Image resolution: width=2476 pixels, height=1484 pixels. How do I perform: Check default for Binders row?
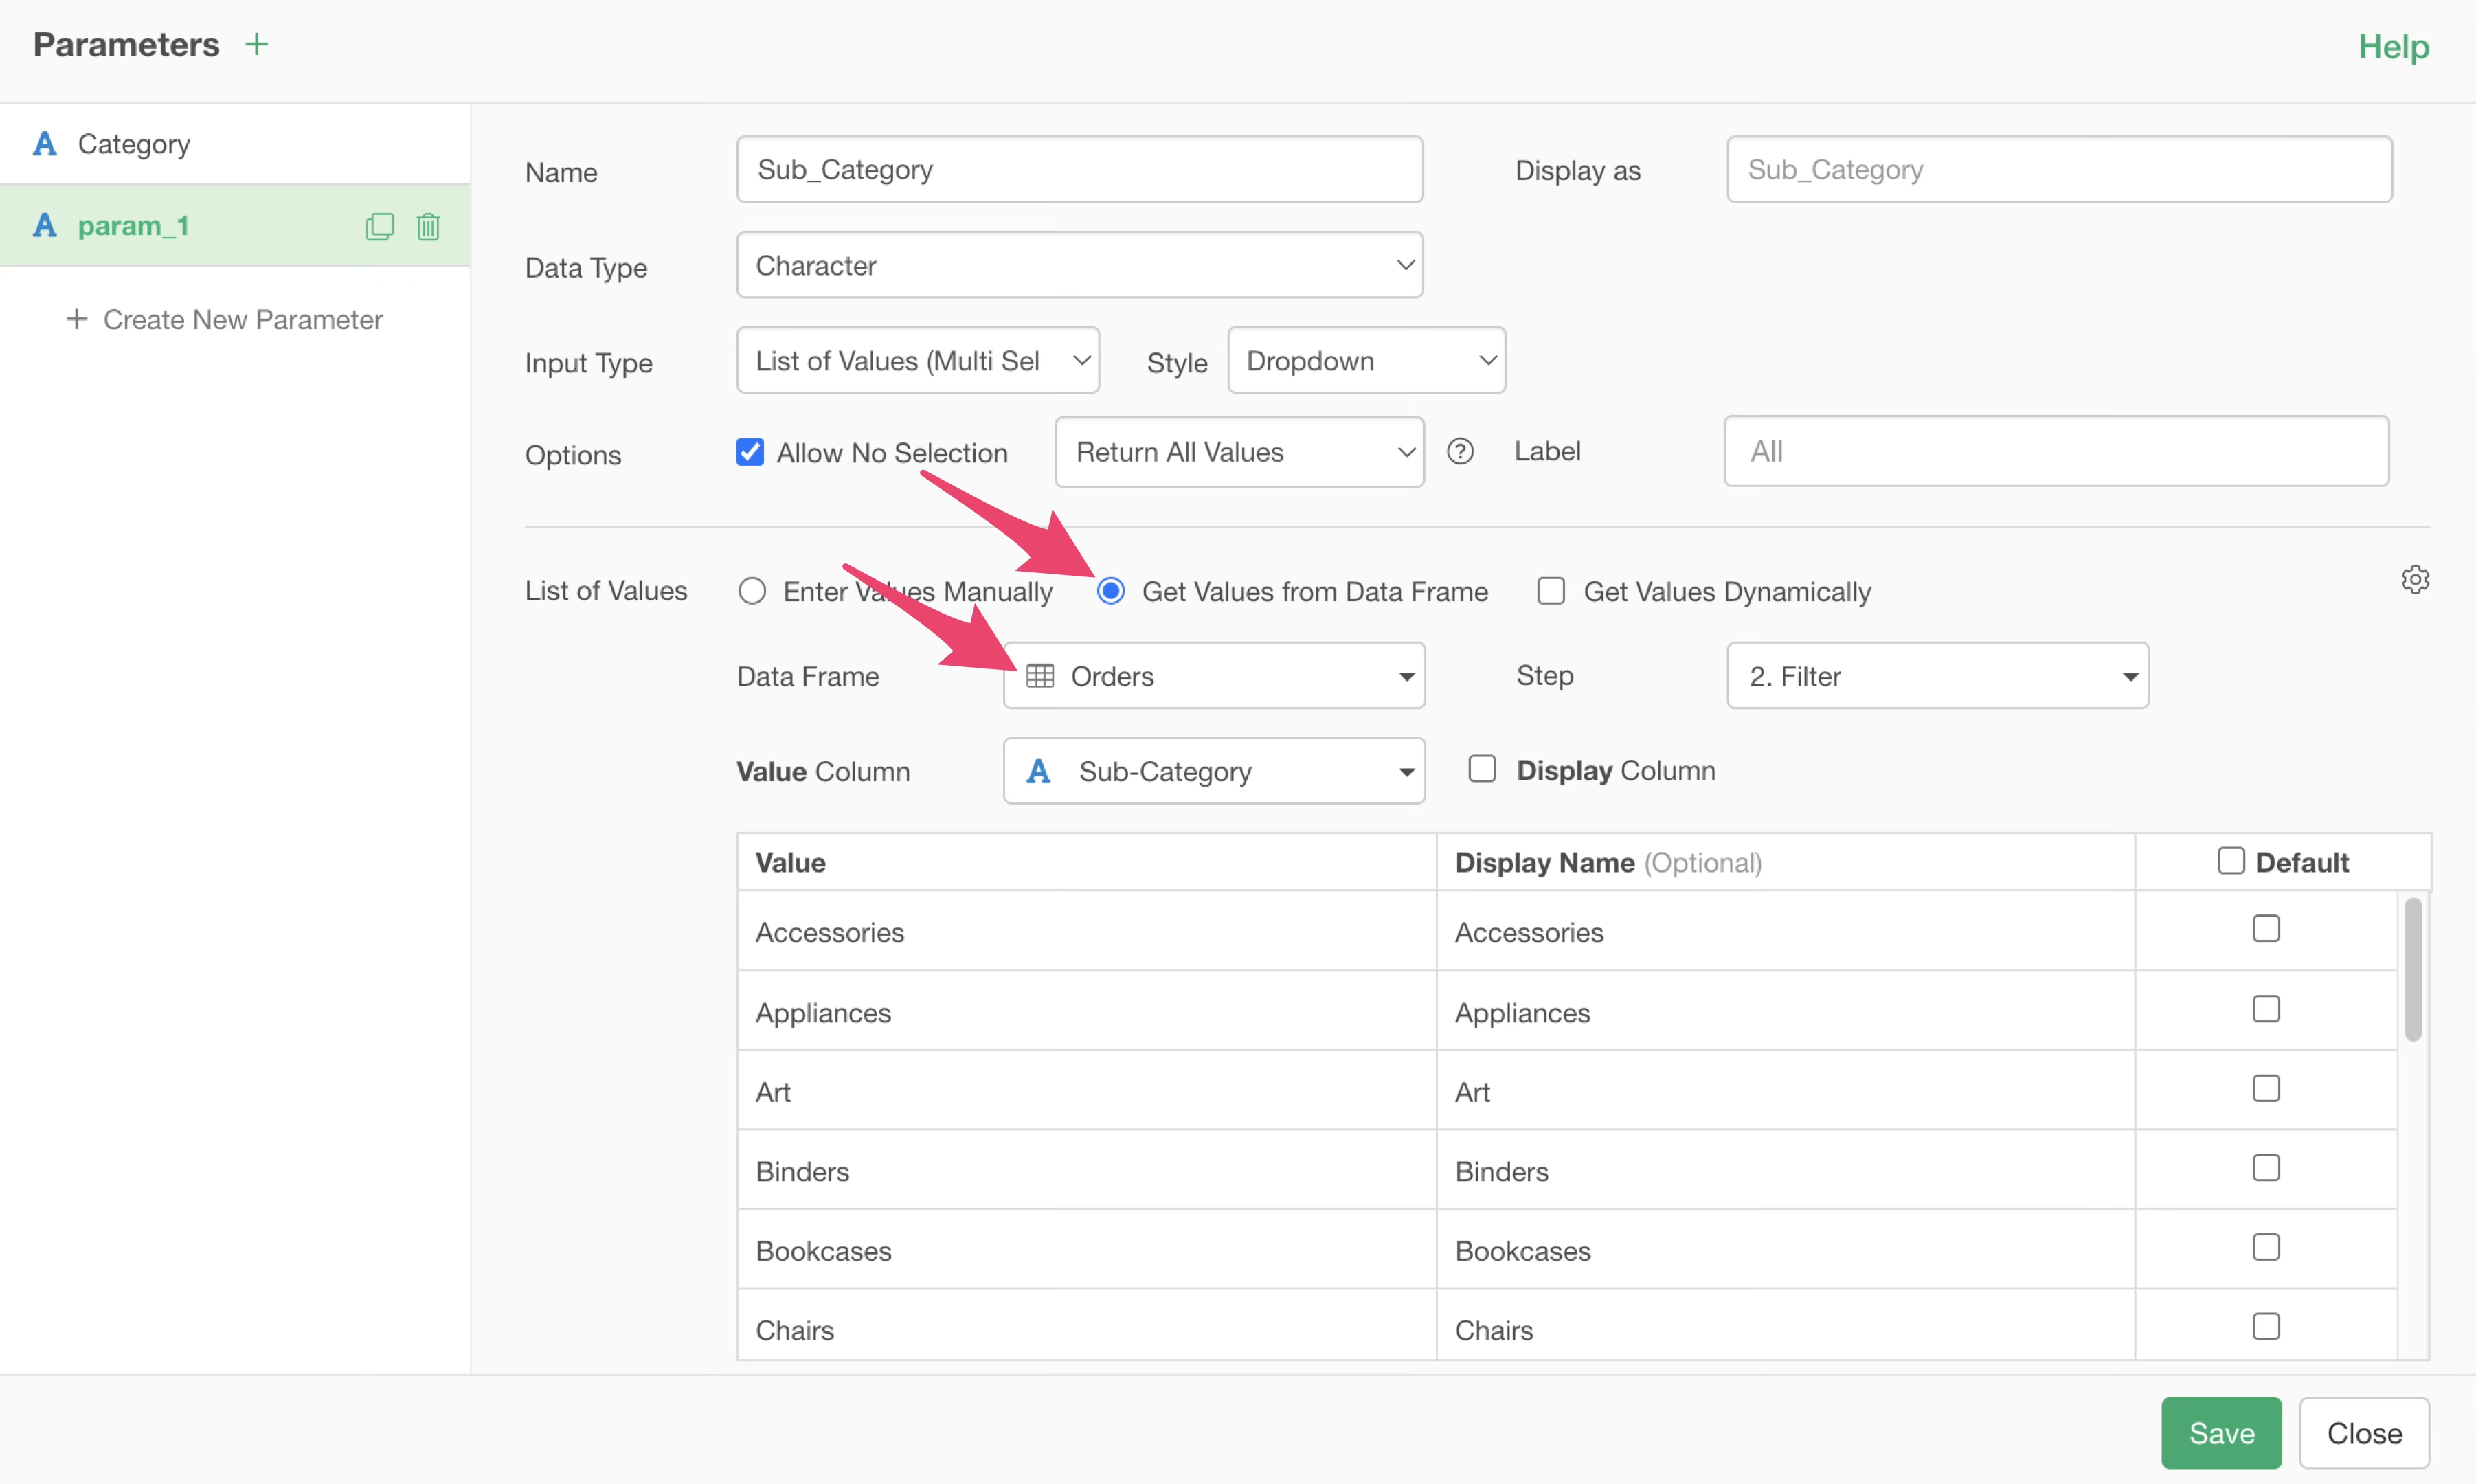point(2266,1167)
